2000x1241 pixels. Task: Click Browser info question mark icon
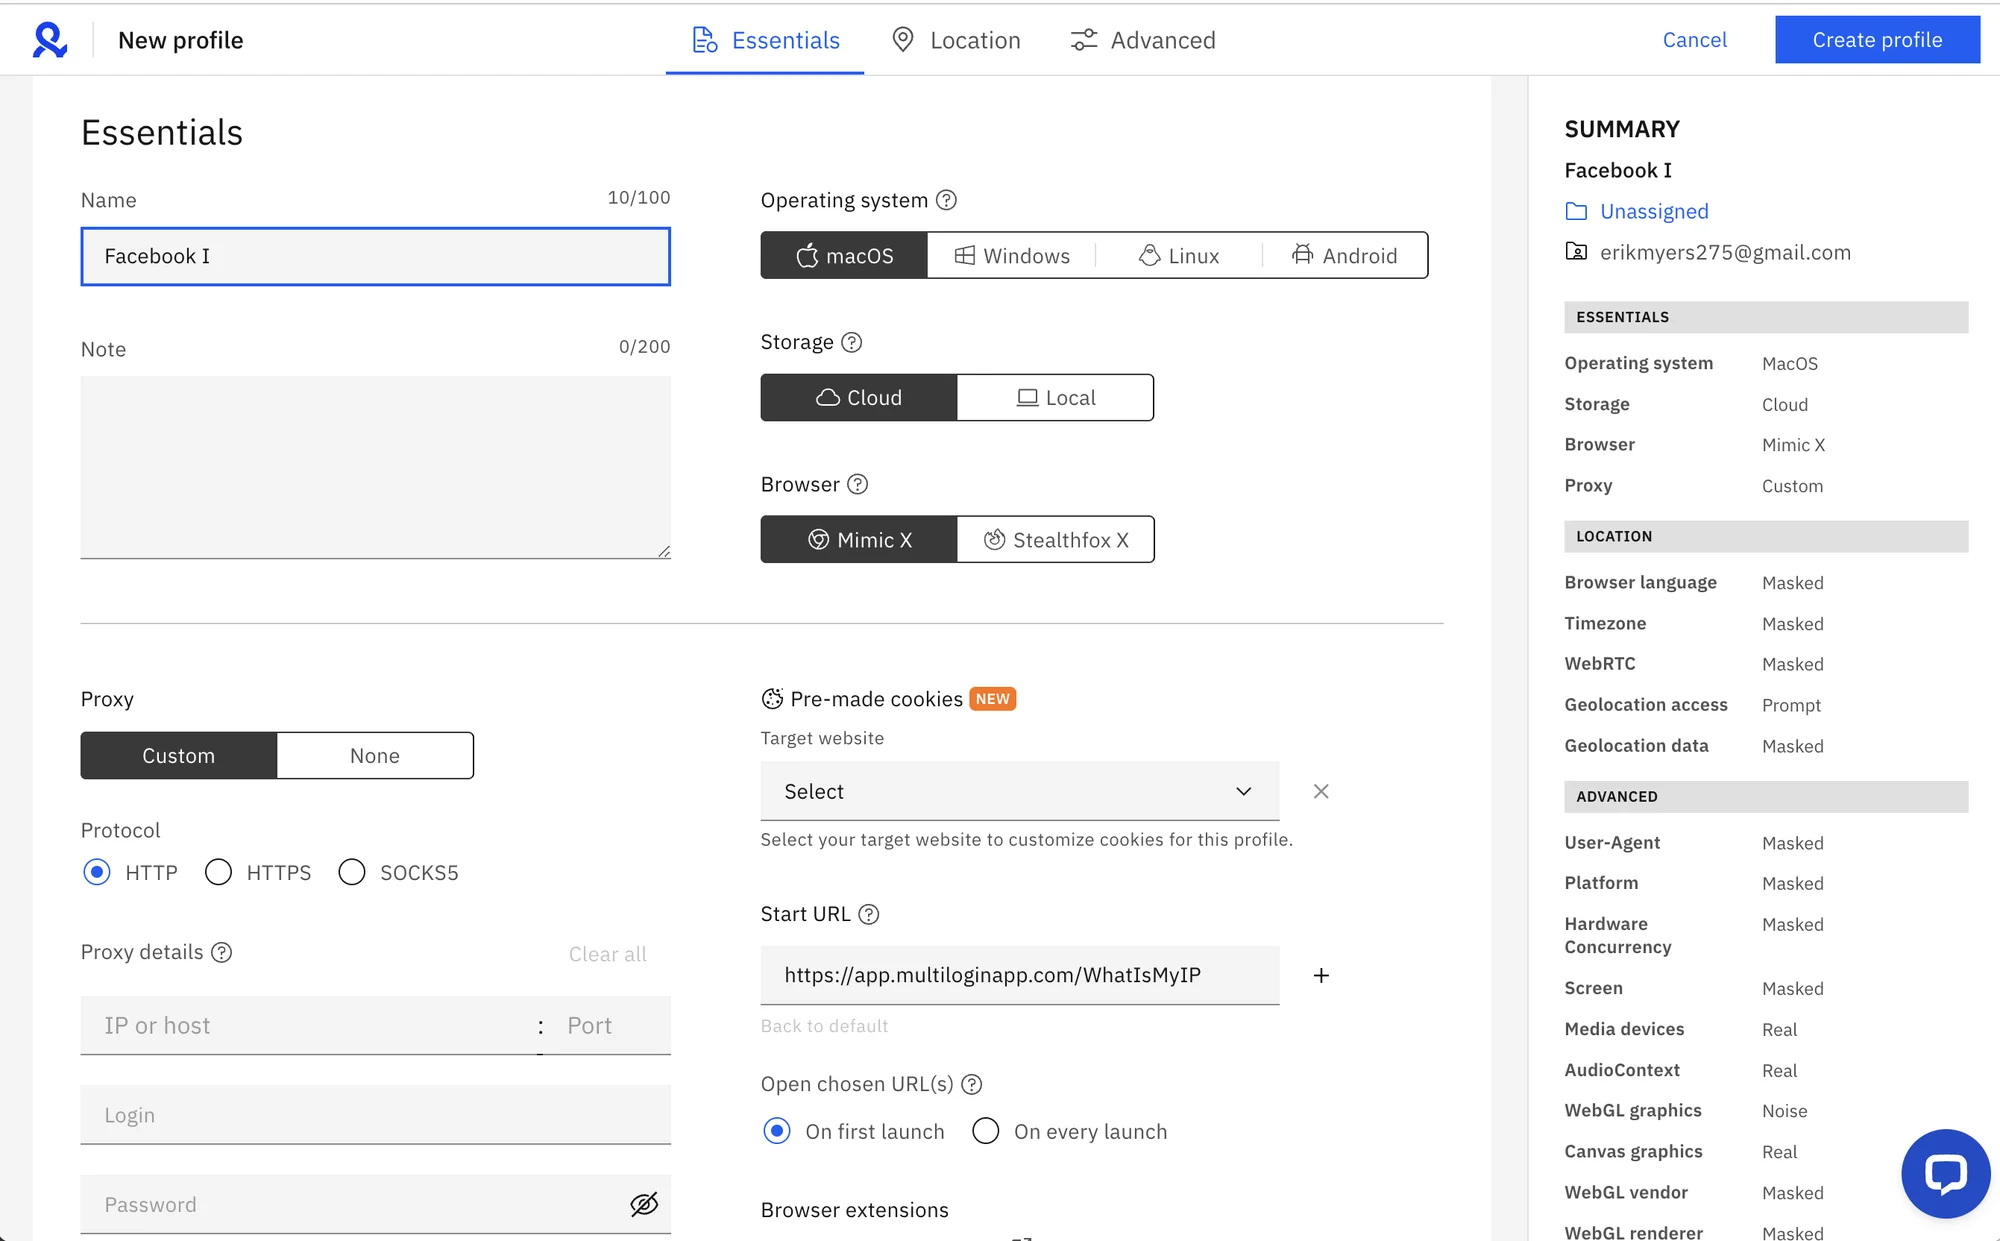[857, 484]
